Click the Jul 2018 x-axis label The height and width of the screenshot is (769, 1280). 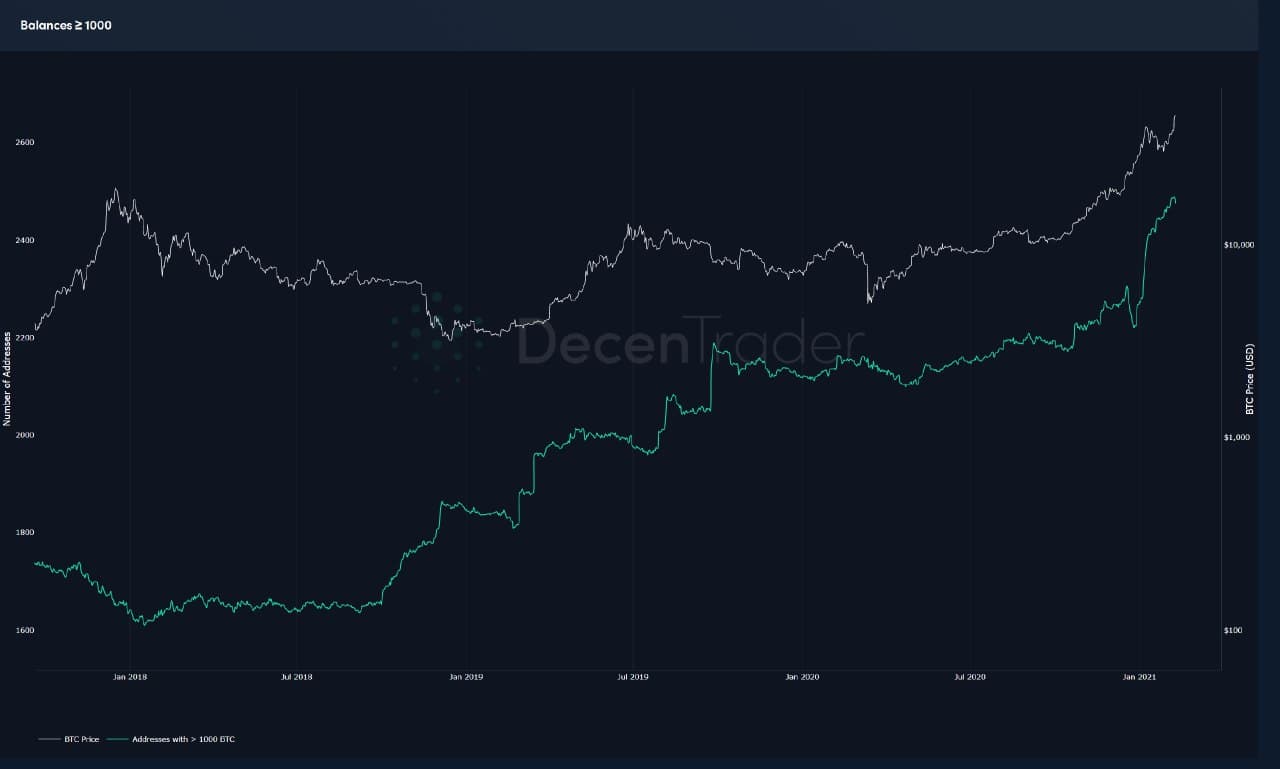coord(297,678)
